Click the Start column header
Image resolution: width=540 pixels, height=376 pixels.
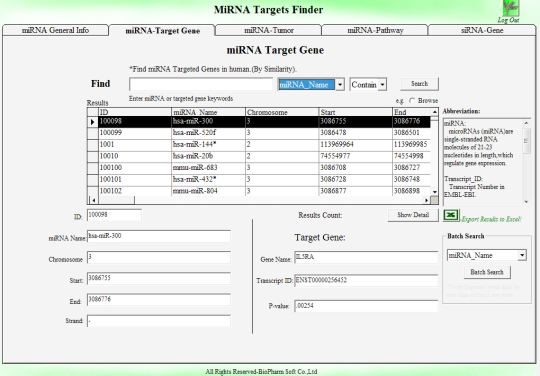tap(356, 112)
